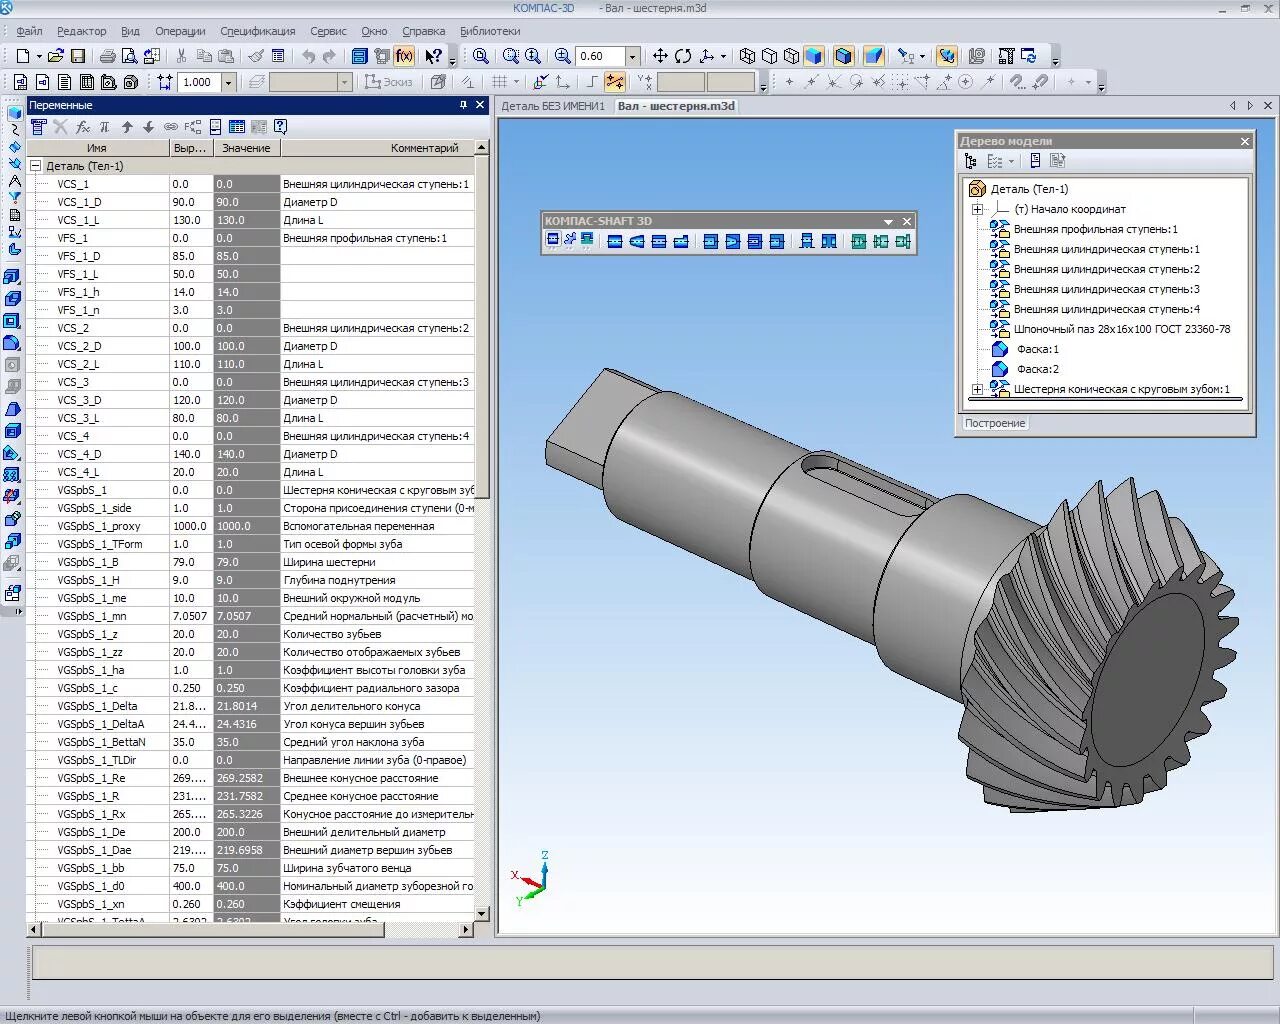Viewport: 1280px width, 1024px height.
Task: Open the Библиотеки menu
Action: [x=490, y=31]
